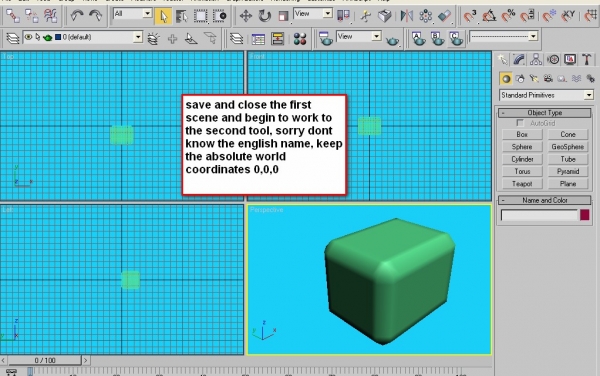
Task: Select the Rotate tool
Action: [x=264, y=16]
